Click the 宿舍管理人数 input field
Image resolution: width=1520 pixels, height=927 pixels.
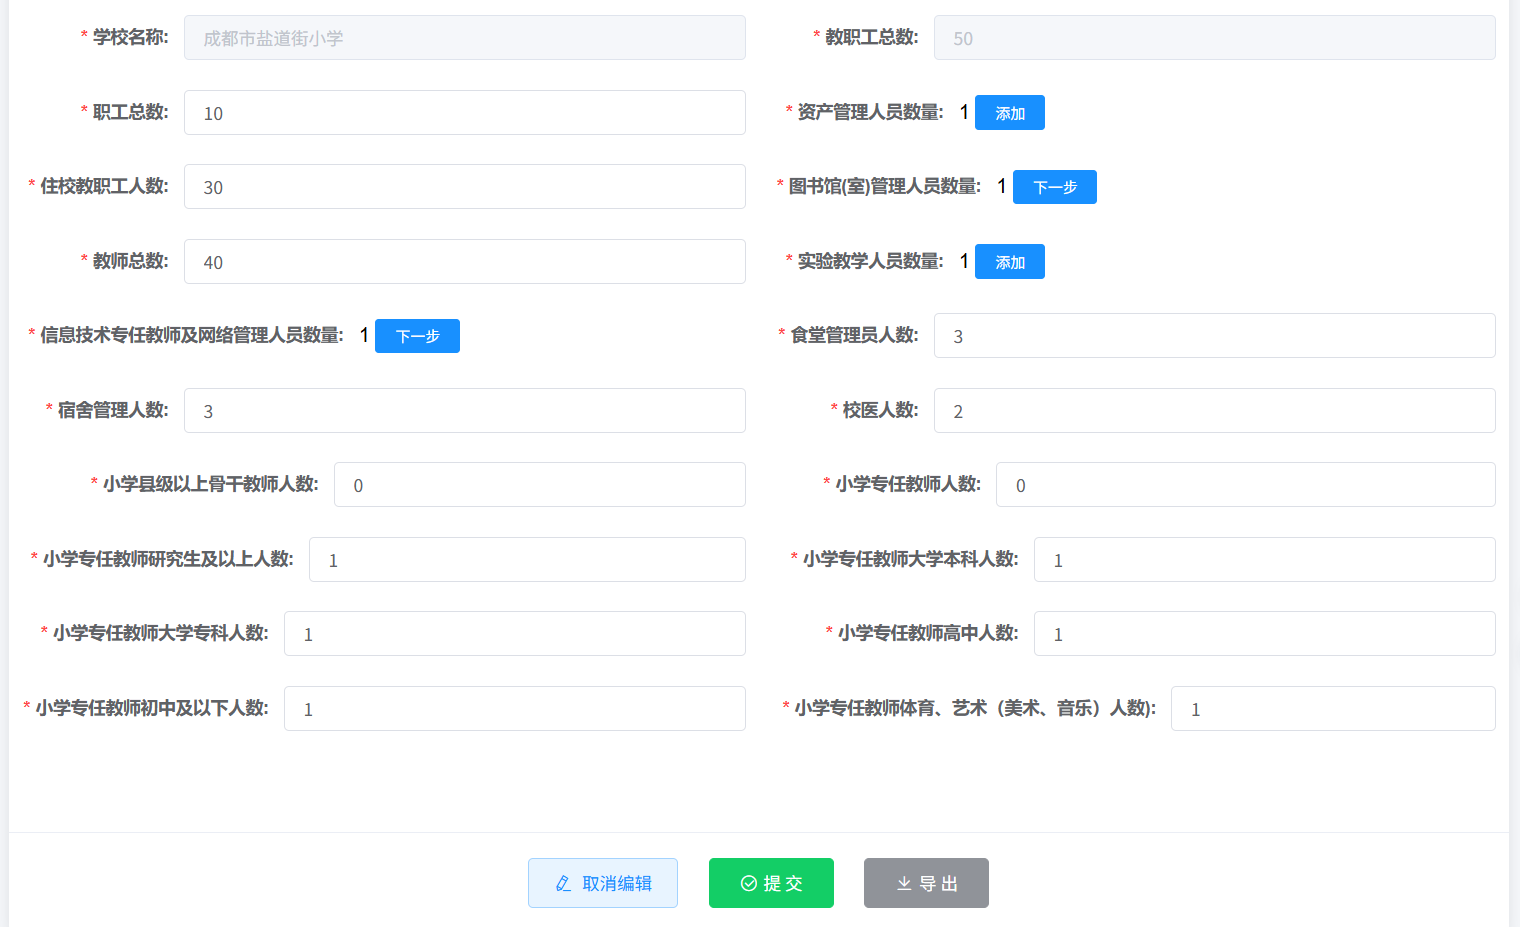point(464,411)
